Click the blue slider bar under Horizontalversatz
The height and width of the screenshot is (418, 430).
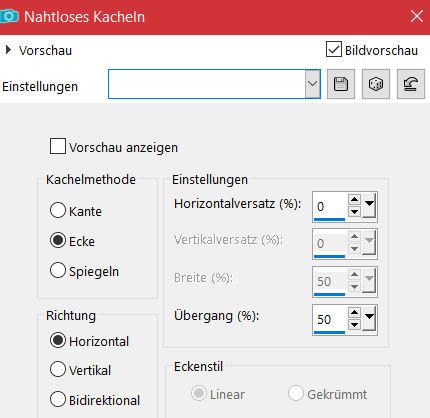tap(329, 220)
